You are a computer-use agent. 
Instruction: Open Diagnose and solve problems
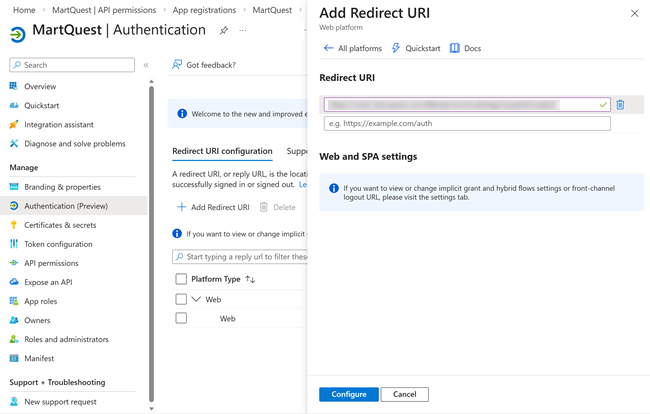pos(75,144)
